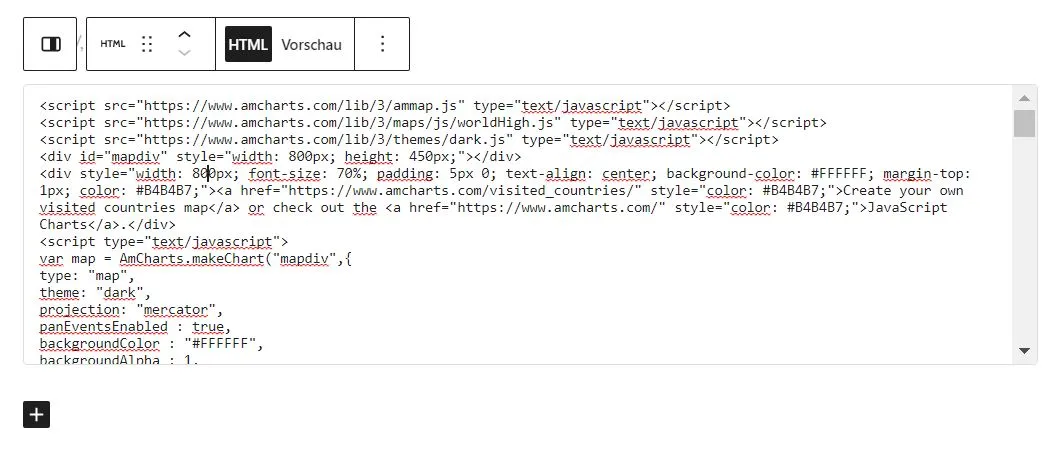
Task: Click the 'projection: "mercator"' line
Action: tap(132, 310)
